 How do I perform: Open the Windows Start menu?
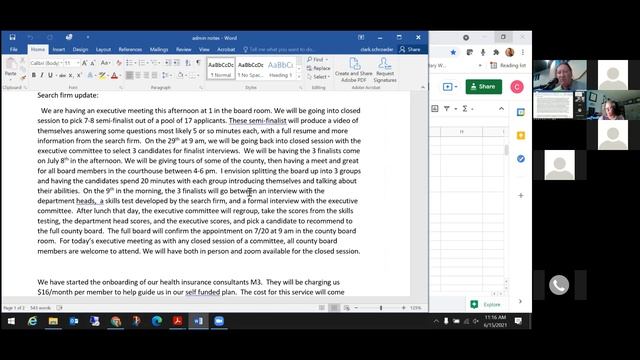click(11, 321)
